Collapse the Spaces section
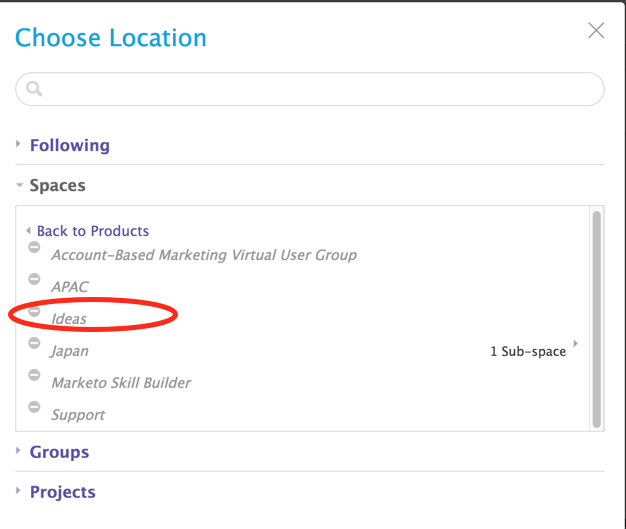Image resolution: width=626 pixels, height=529 pixels. [57, 185]
